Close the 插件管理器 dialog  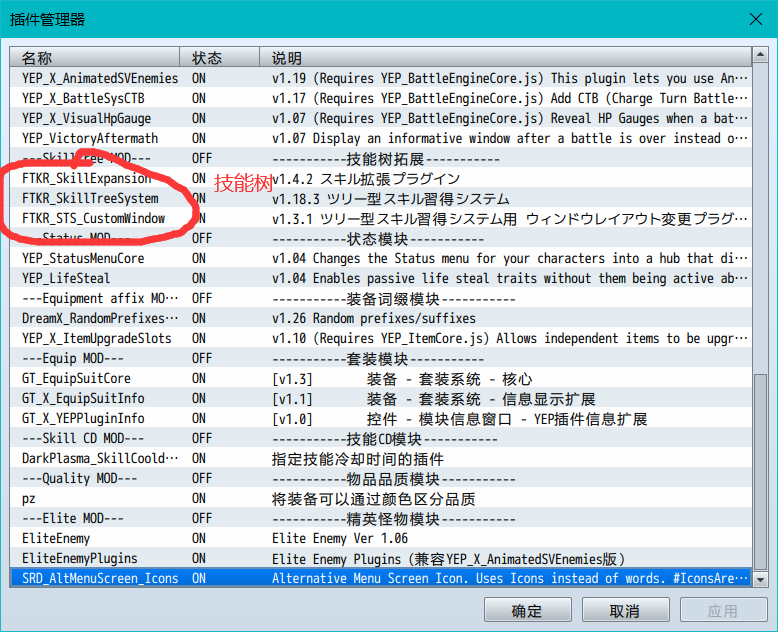756,19
